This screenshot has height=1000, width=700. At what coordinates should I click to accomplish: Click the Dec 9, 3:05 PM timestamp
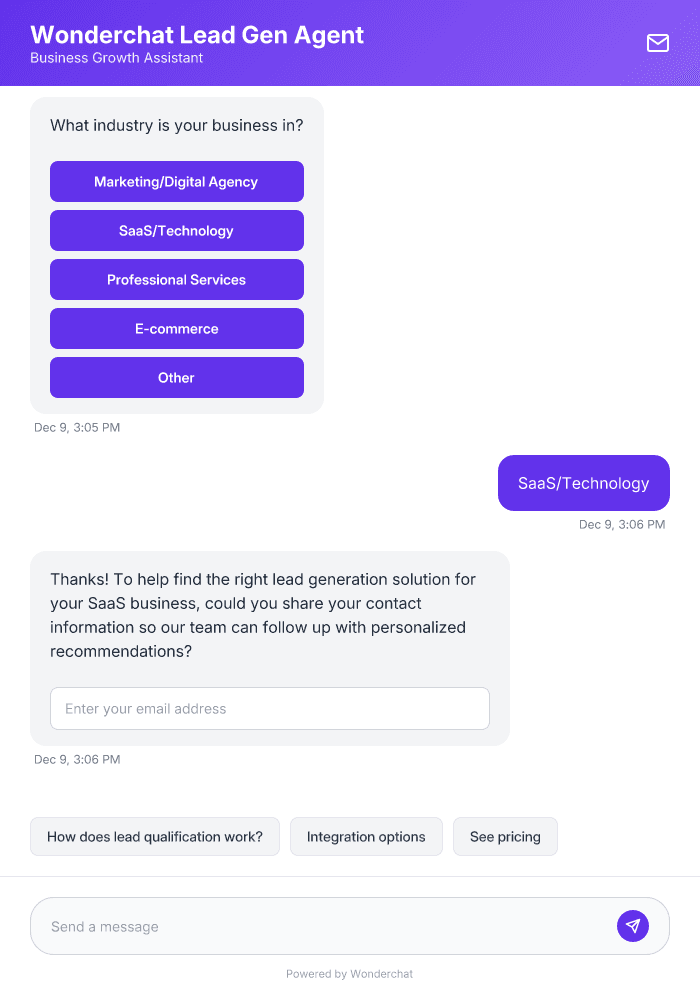tap(76, 427)
